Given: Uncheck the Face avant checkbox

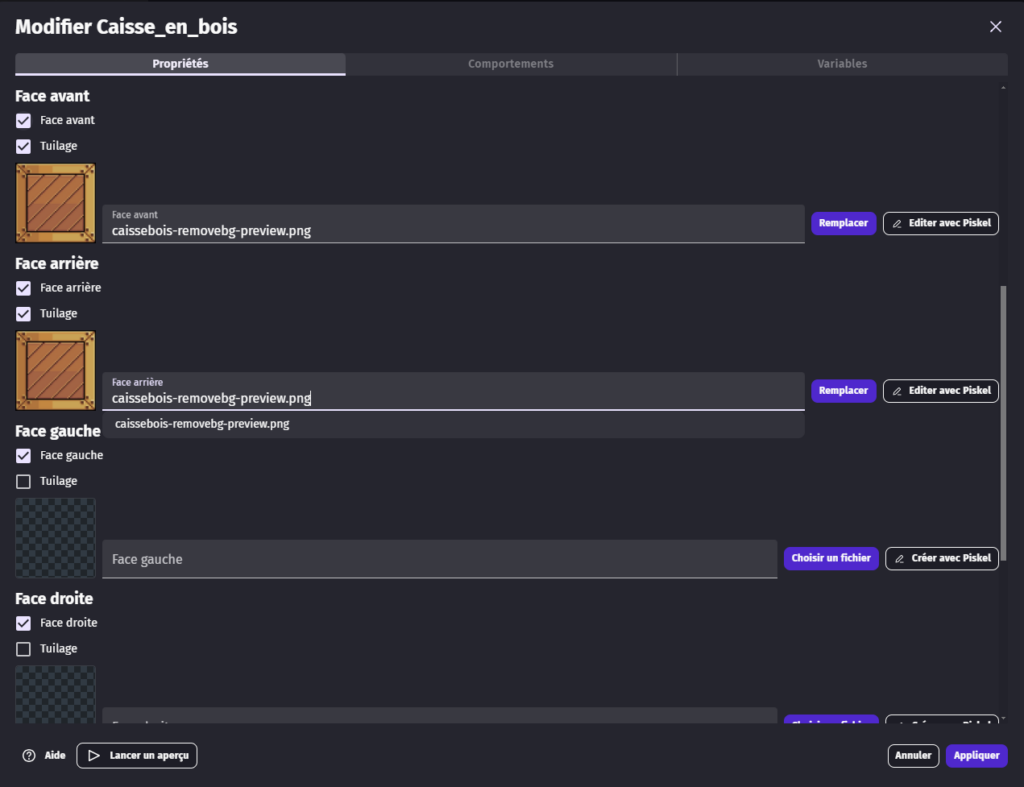Looking at the screenshot, I should tap(24, 120).
